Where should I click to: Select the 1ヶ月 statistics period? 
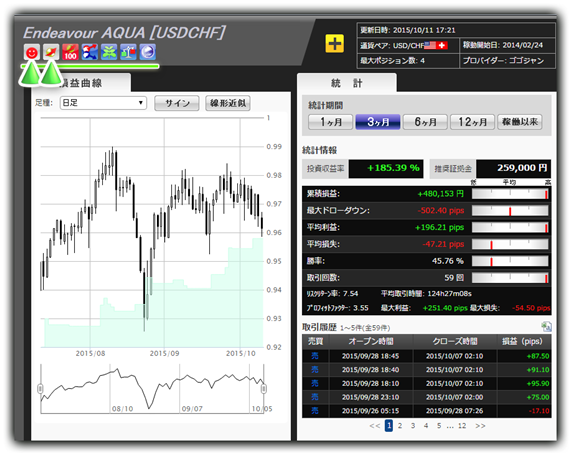click(x=331, y=122)
